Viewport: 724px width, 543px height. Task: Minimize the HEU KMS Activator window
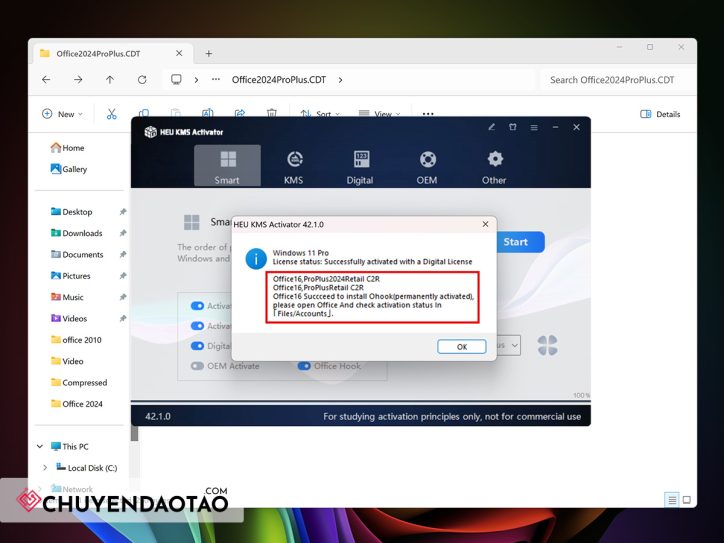tap(555, 127)
